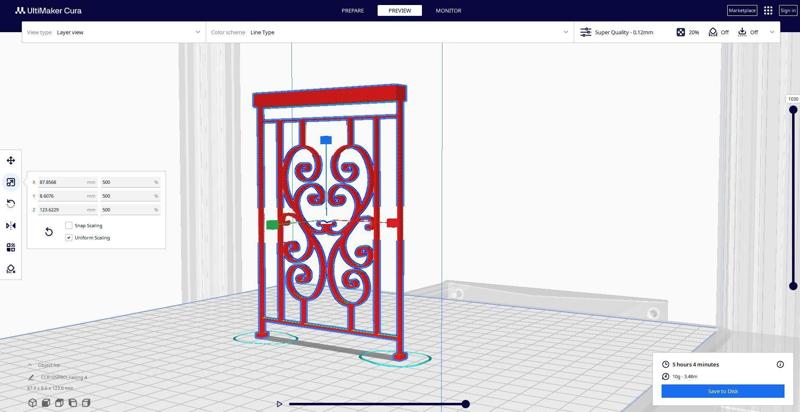The image size is (800, 412).
Task: Open the Per Model Settings tool
Action: [x=11, y=247]
